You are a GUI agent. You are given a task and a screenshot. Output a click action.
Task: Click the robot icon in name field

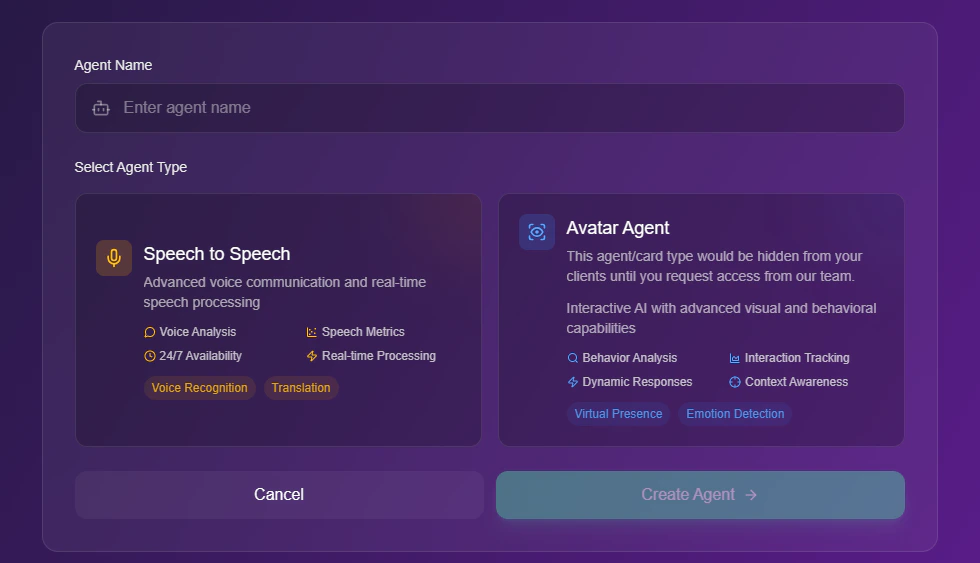point(101,108)
